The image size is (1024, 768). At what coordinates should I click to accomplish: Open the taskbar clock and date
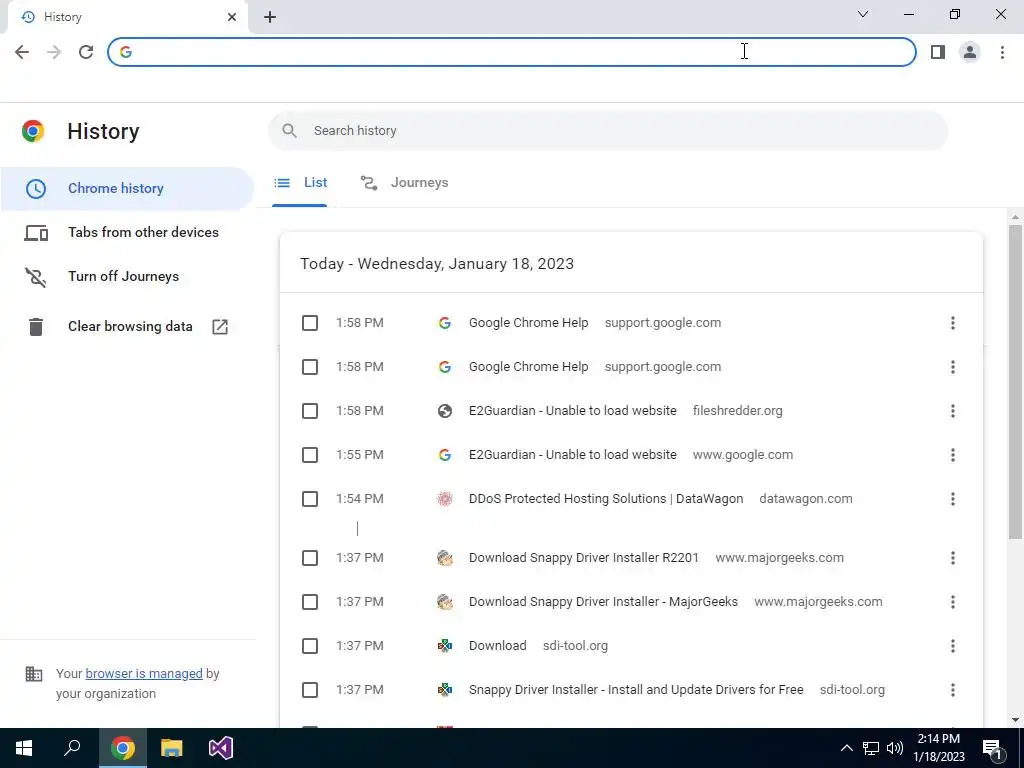click(x=938, y=748)
